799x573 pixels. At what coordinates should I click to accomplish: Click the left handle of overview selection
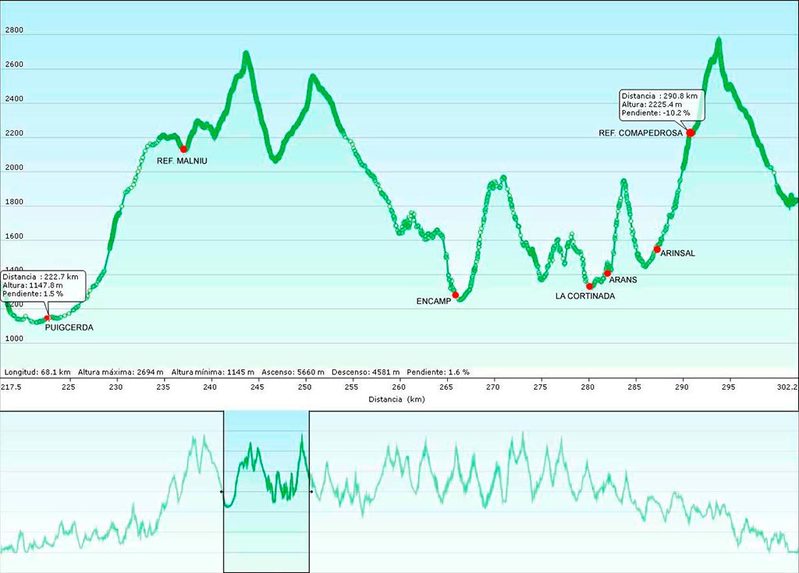(x=222, y=492)
